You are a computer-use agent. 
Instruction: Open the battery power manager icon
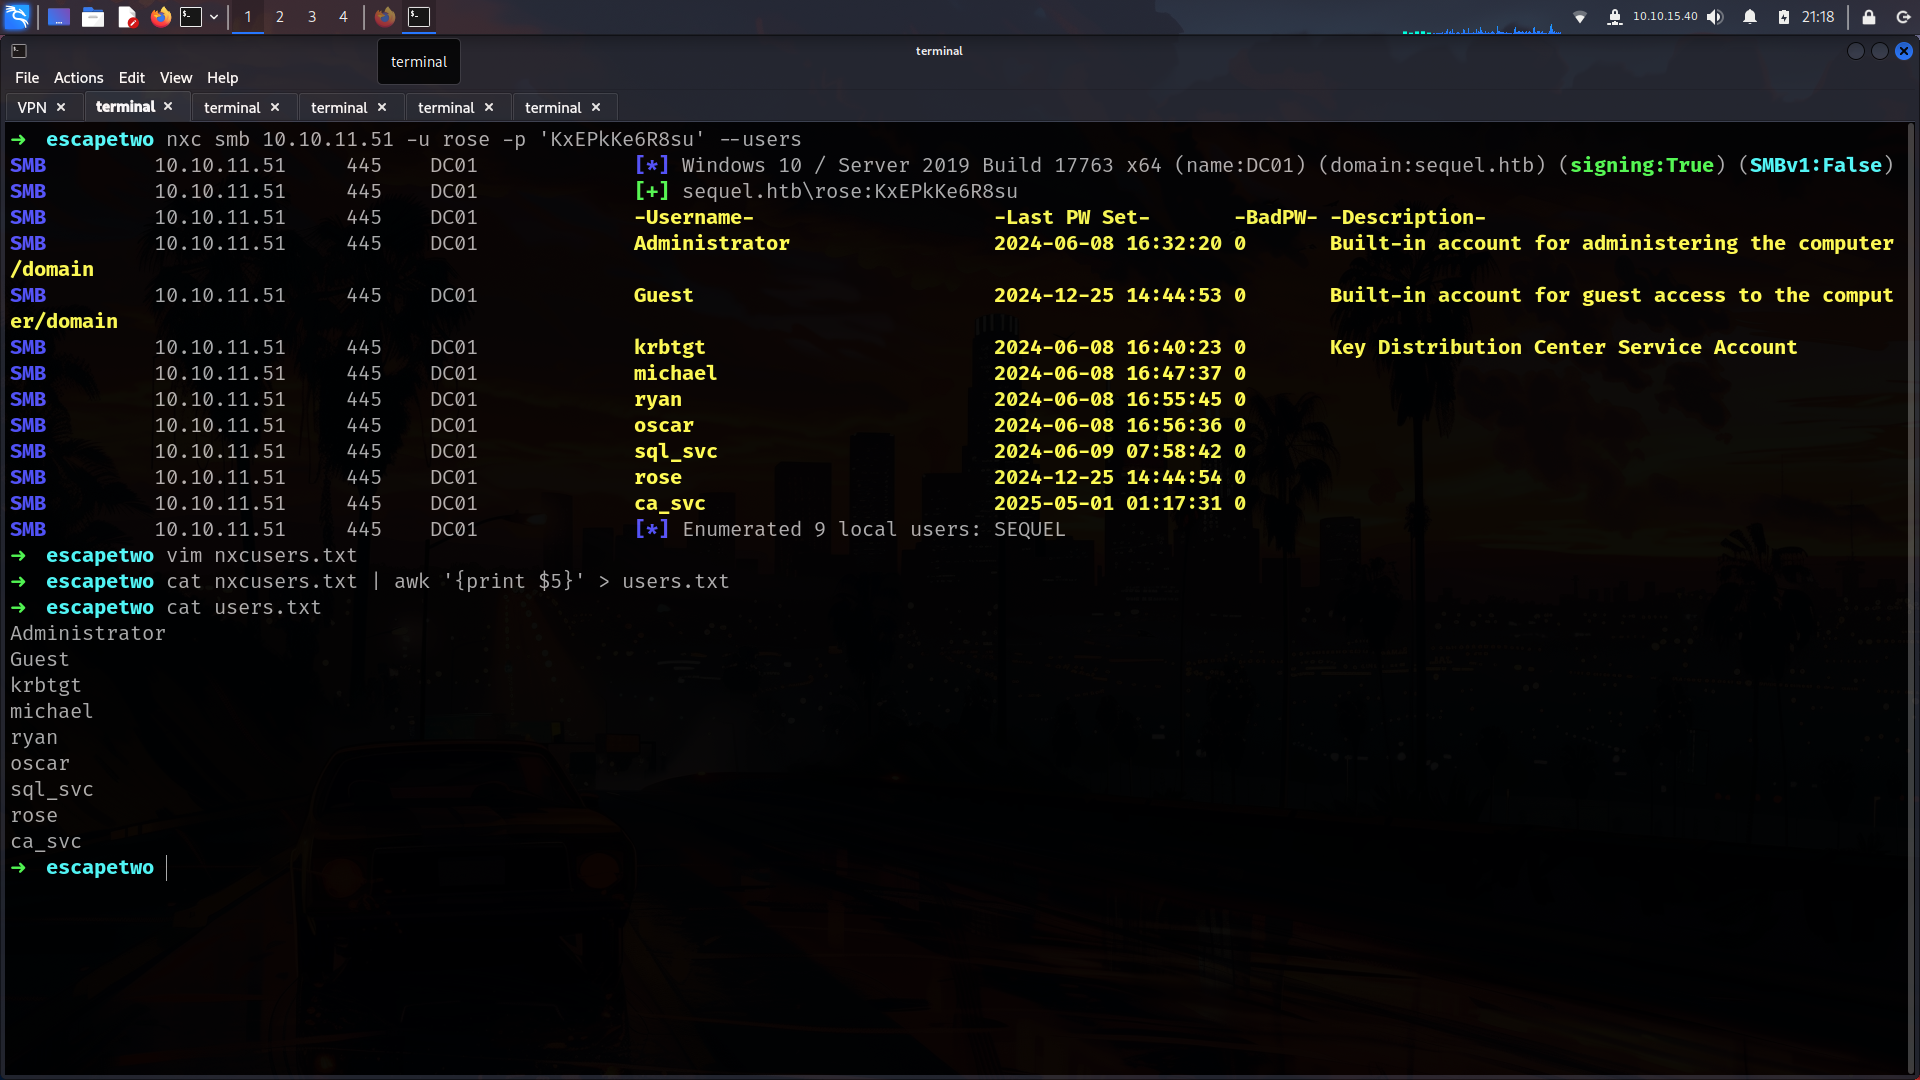pyautogui.click(x=1783, y=16)
